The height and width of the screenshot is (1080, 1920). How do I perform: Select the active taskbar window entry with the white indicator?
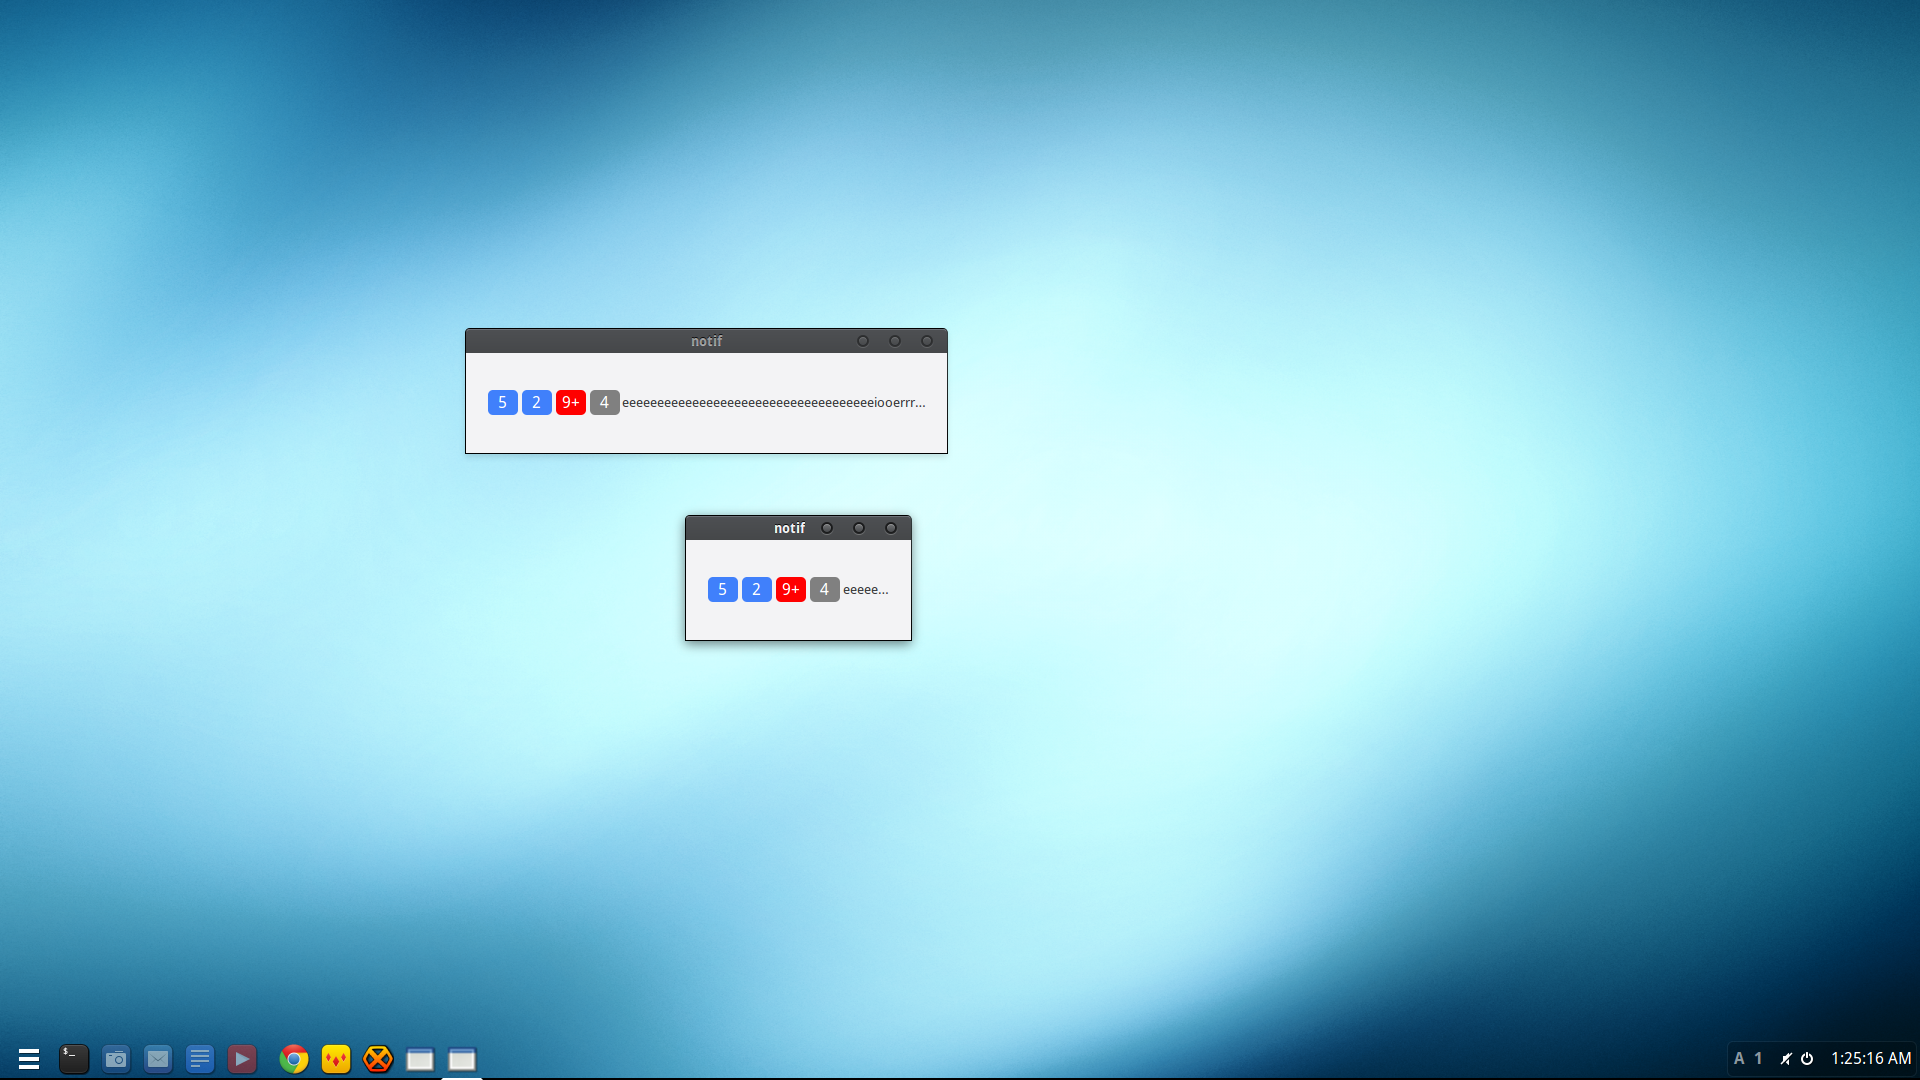(x=462, y=1059)
